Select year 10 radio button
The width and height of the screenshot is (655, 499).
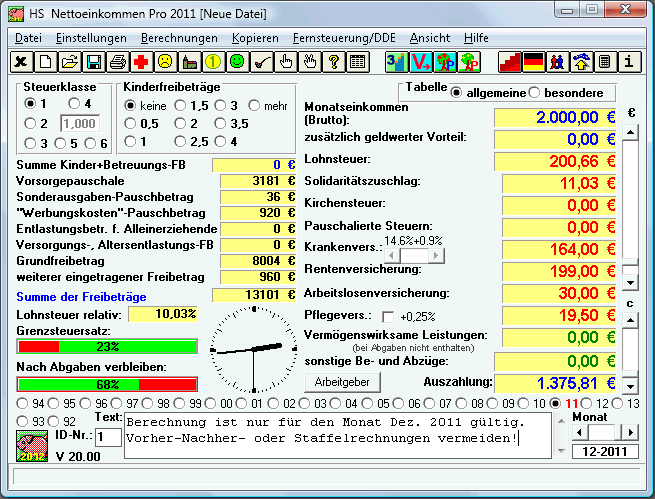point(525,403)
